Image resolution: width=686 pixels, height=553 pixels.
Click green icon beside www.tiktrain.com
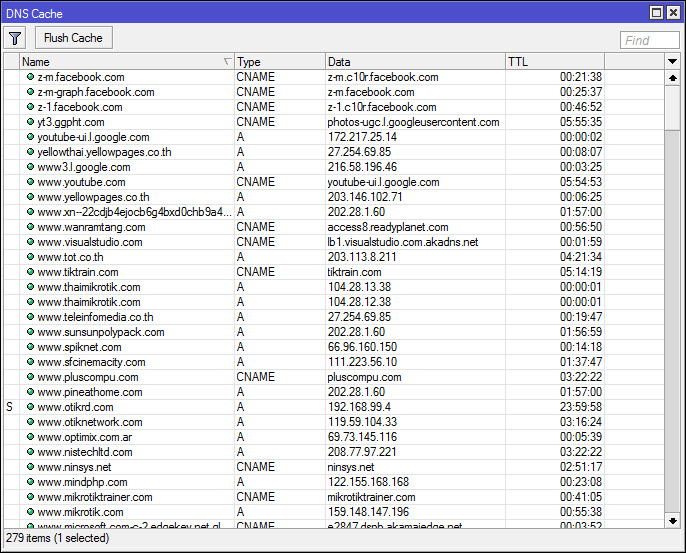pyautogui.click(x=30, y=272)
